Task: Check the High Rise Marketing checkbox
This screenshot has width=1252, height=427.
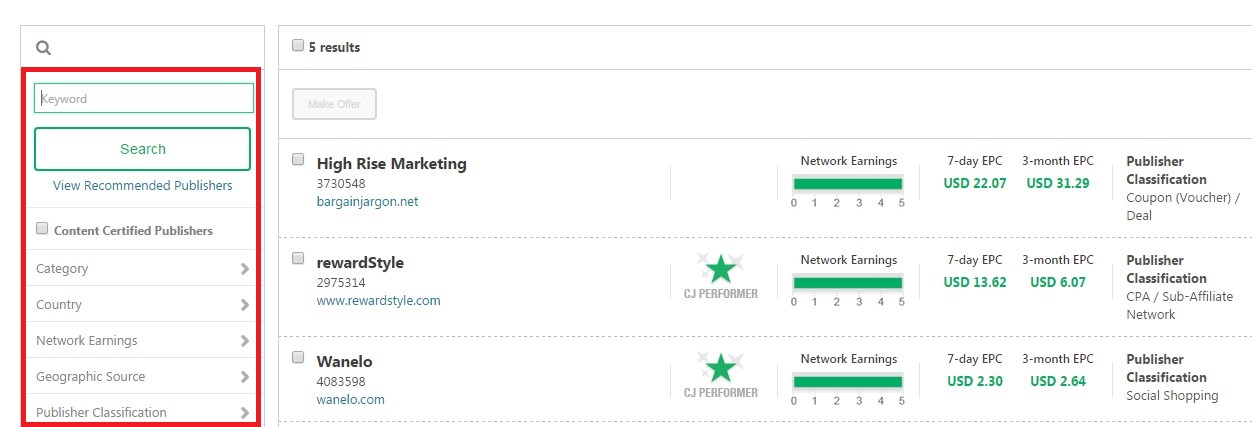Action: [298, 159]
